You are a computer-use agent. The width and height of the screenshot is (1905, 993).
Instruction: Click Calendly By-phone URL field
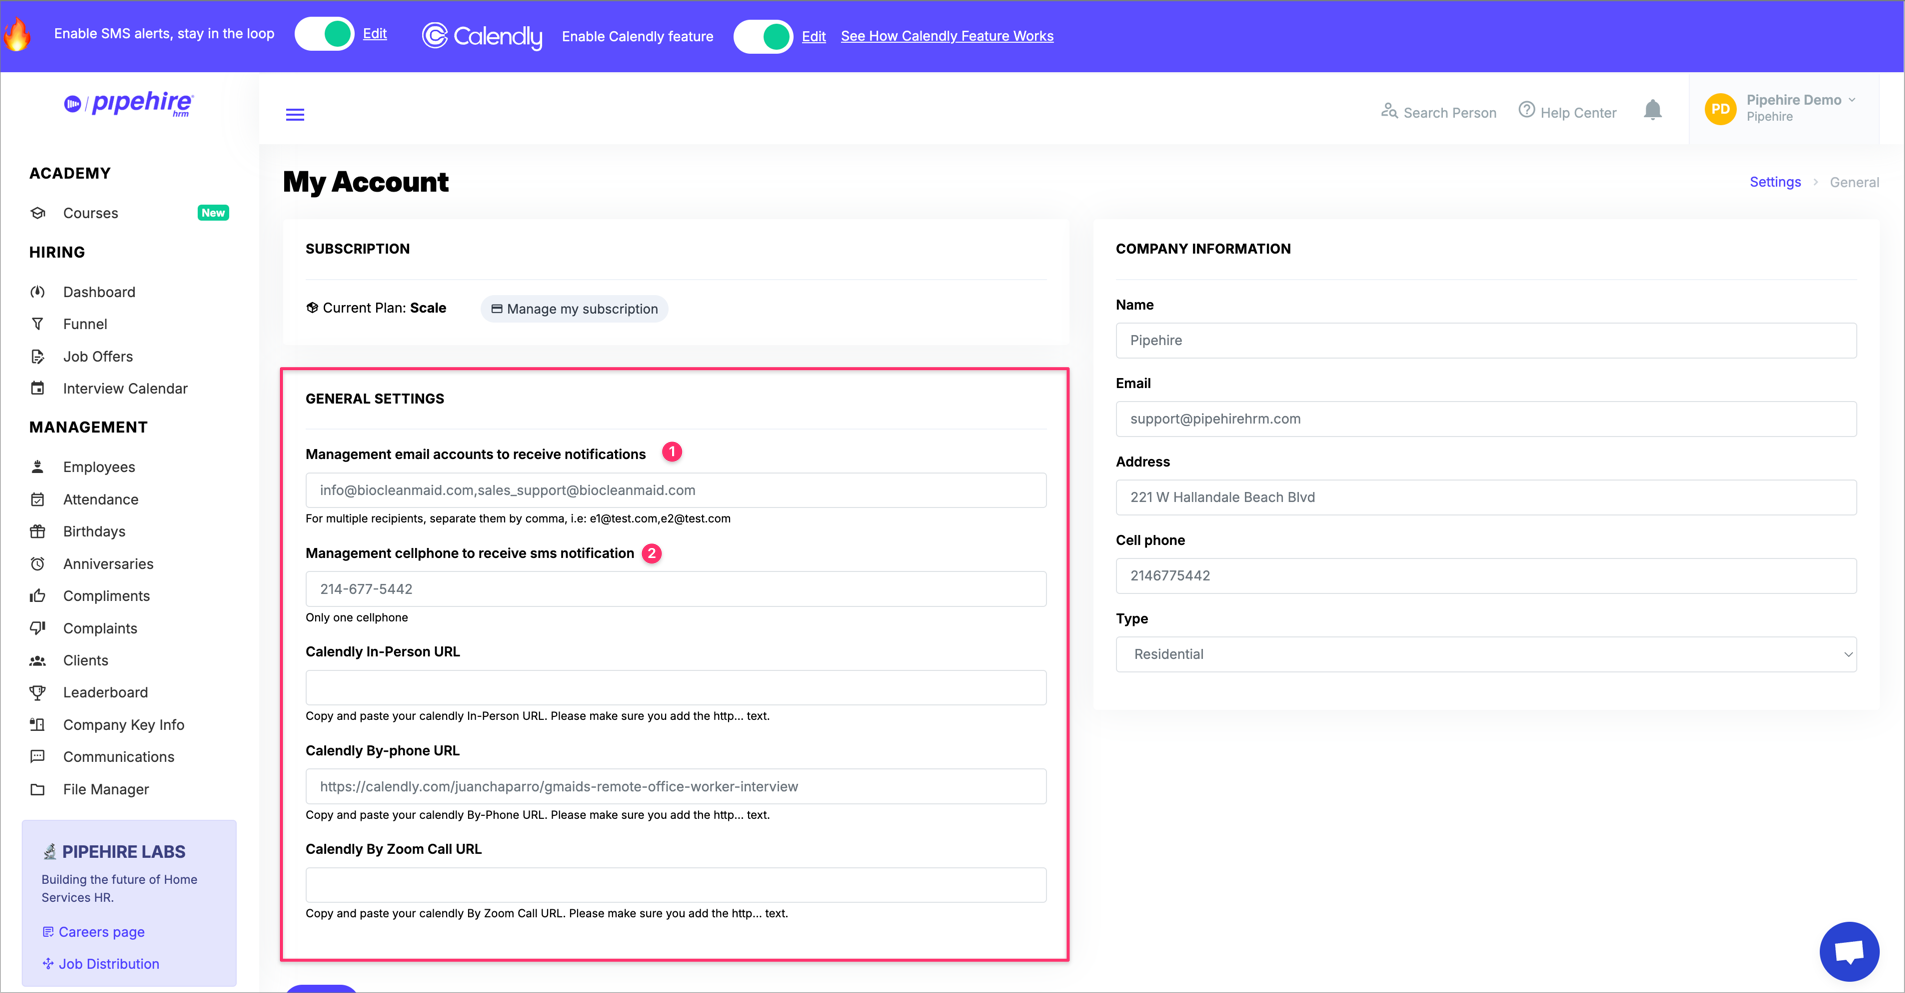pos(676,786)
